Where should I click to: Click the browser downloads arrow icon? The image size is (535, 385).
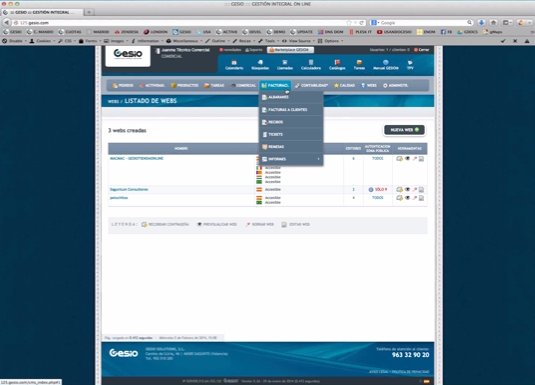coord(481,23)
